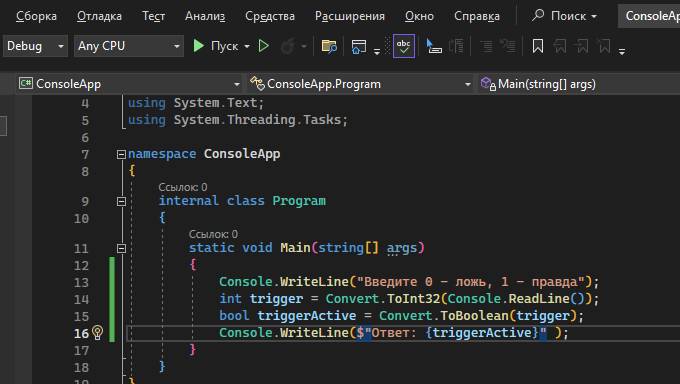680x384 pixels.
Task: Click the method icon beside Main(string[] args)
Action: click(488, 84)
